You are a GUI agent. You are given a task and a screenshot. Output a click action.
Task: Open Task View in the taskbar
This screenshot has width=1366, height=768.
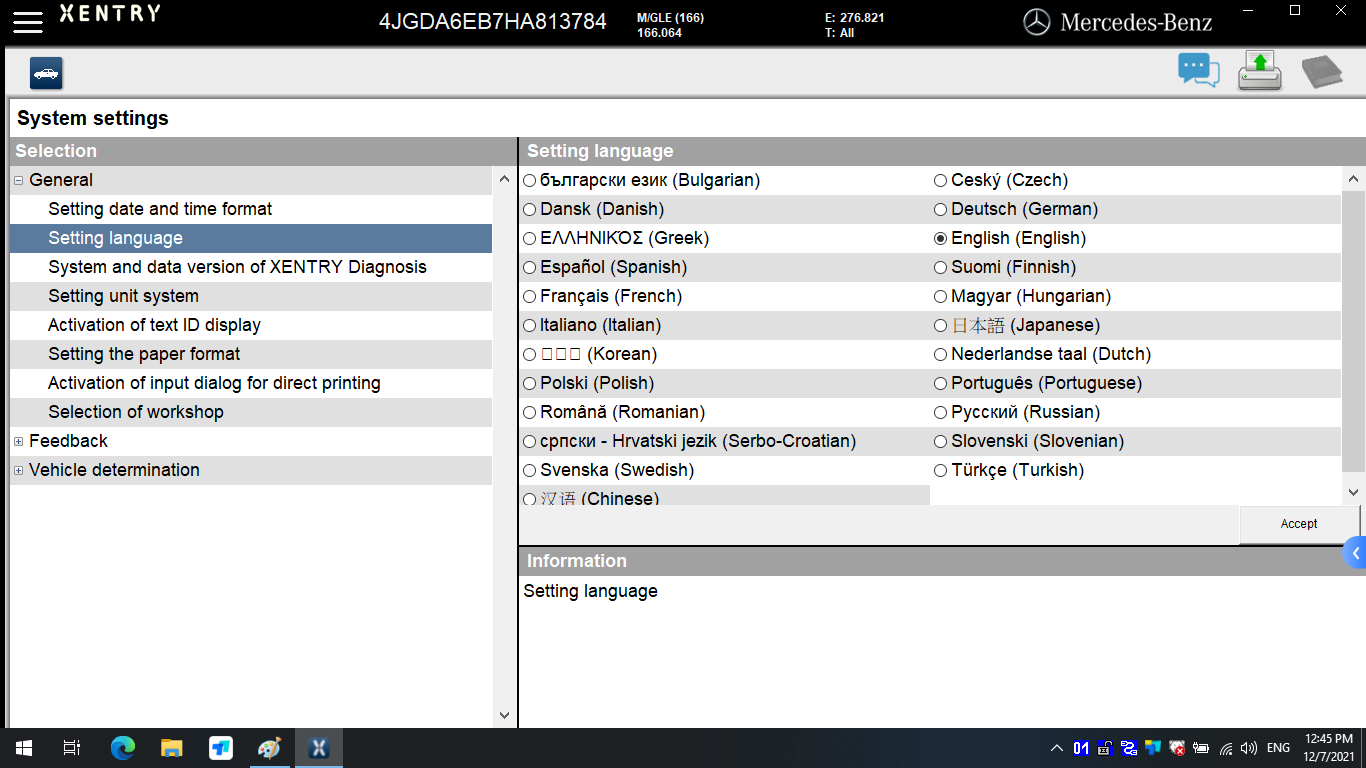click(x=72, y=748)
